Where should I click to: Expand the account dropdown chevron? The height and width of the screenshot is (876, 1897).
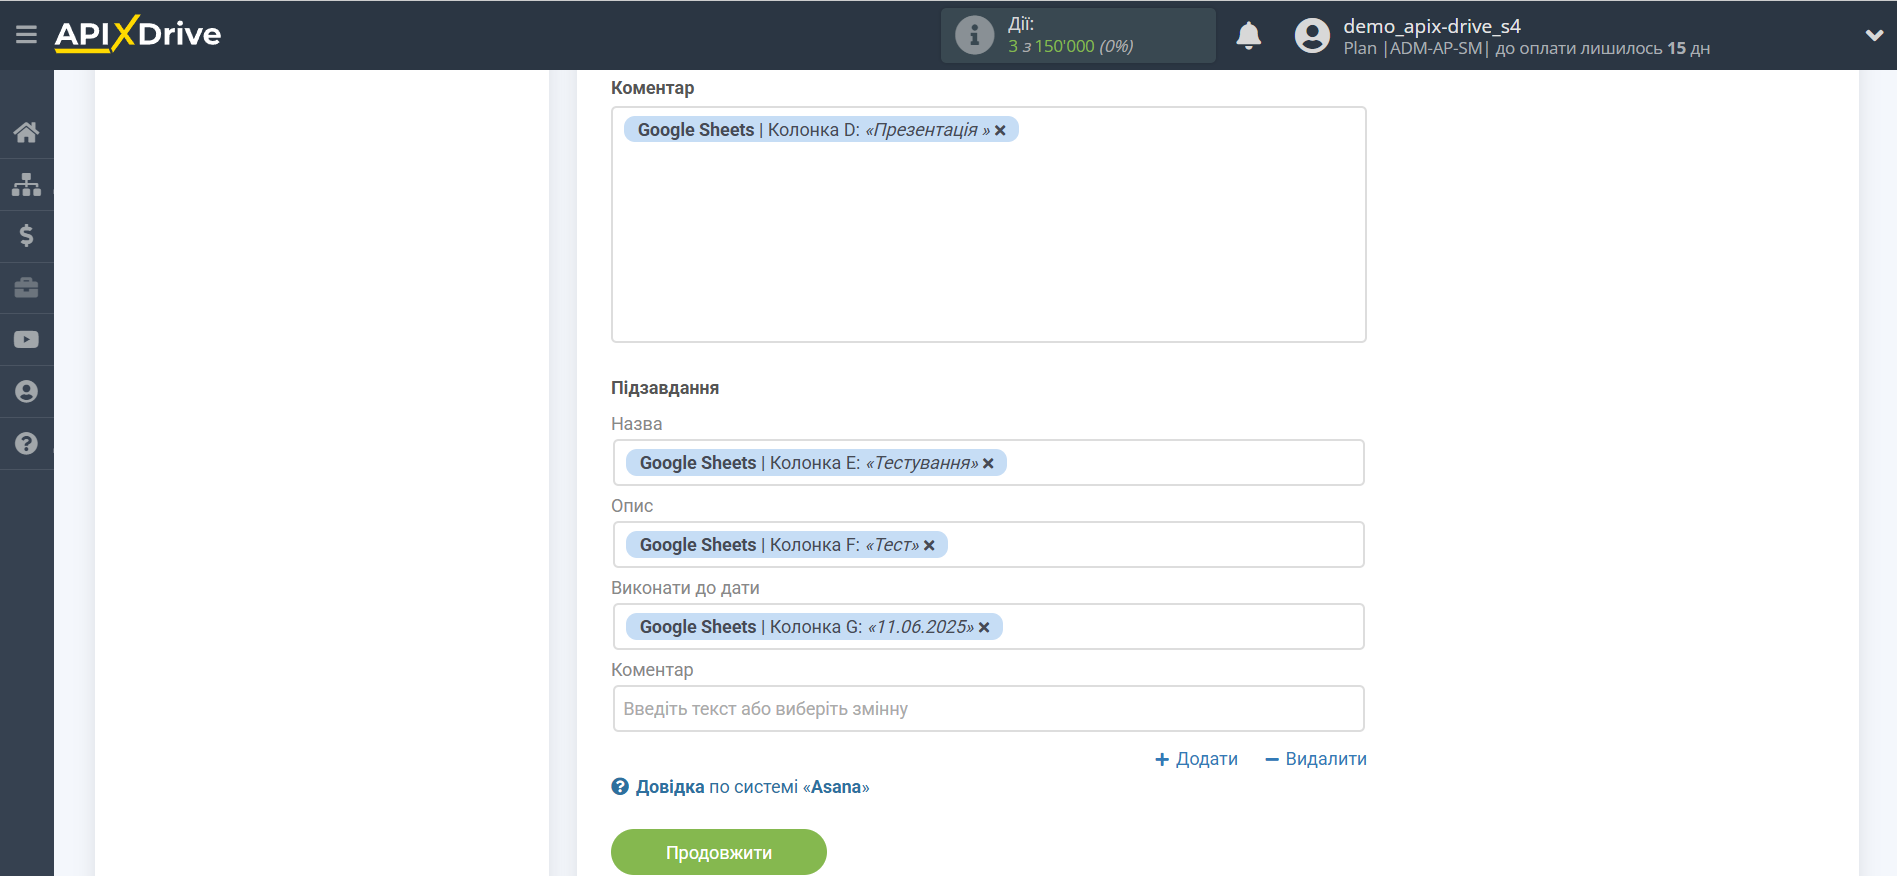click(1874, 35)
